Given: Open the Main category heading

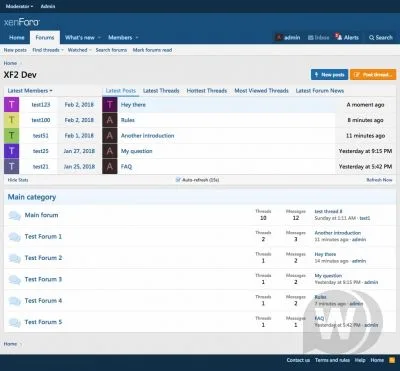Looking at the screenshot, I should coord(32,197).
